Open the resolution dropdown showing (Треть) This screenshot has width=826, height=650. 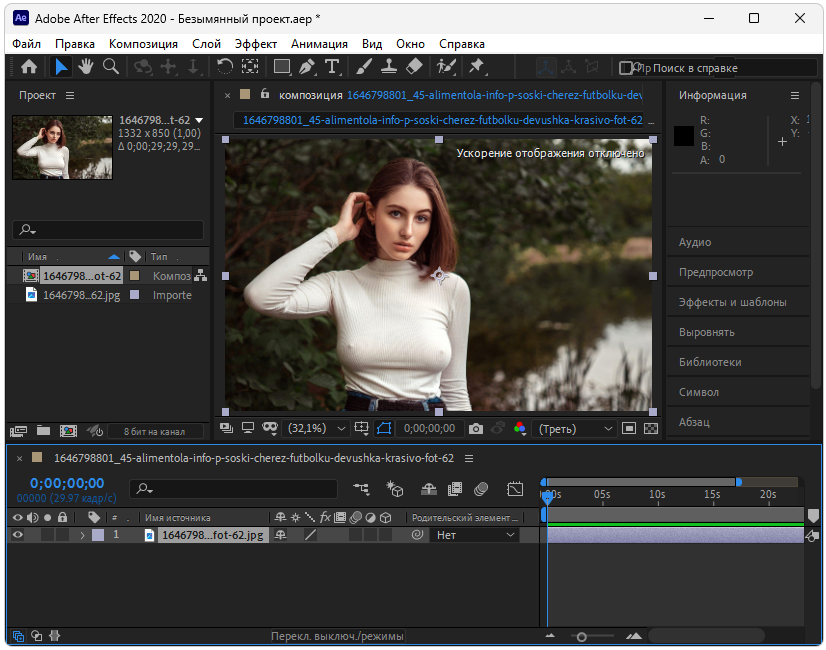tap(574, 429)
